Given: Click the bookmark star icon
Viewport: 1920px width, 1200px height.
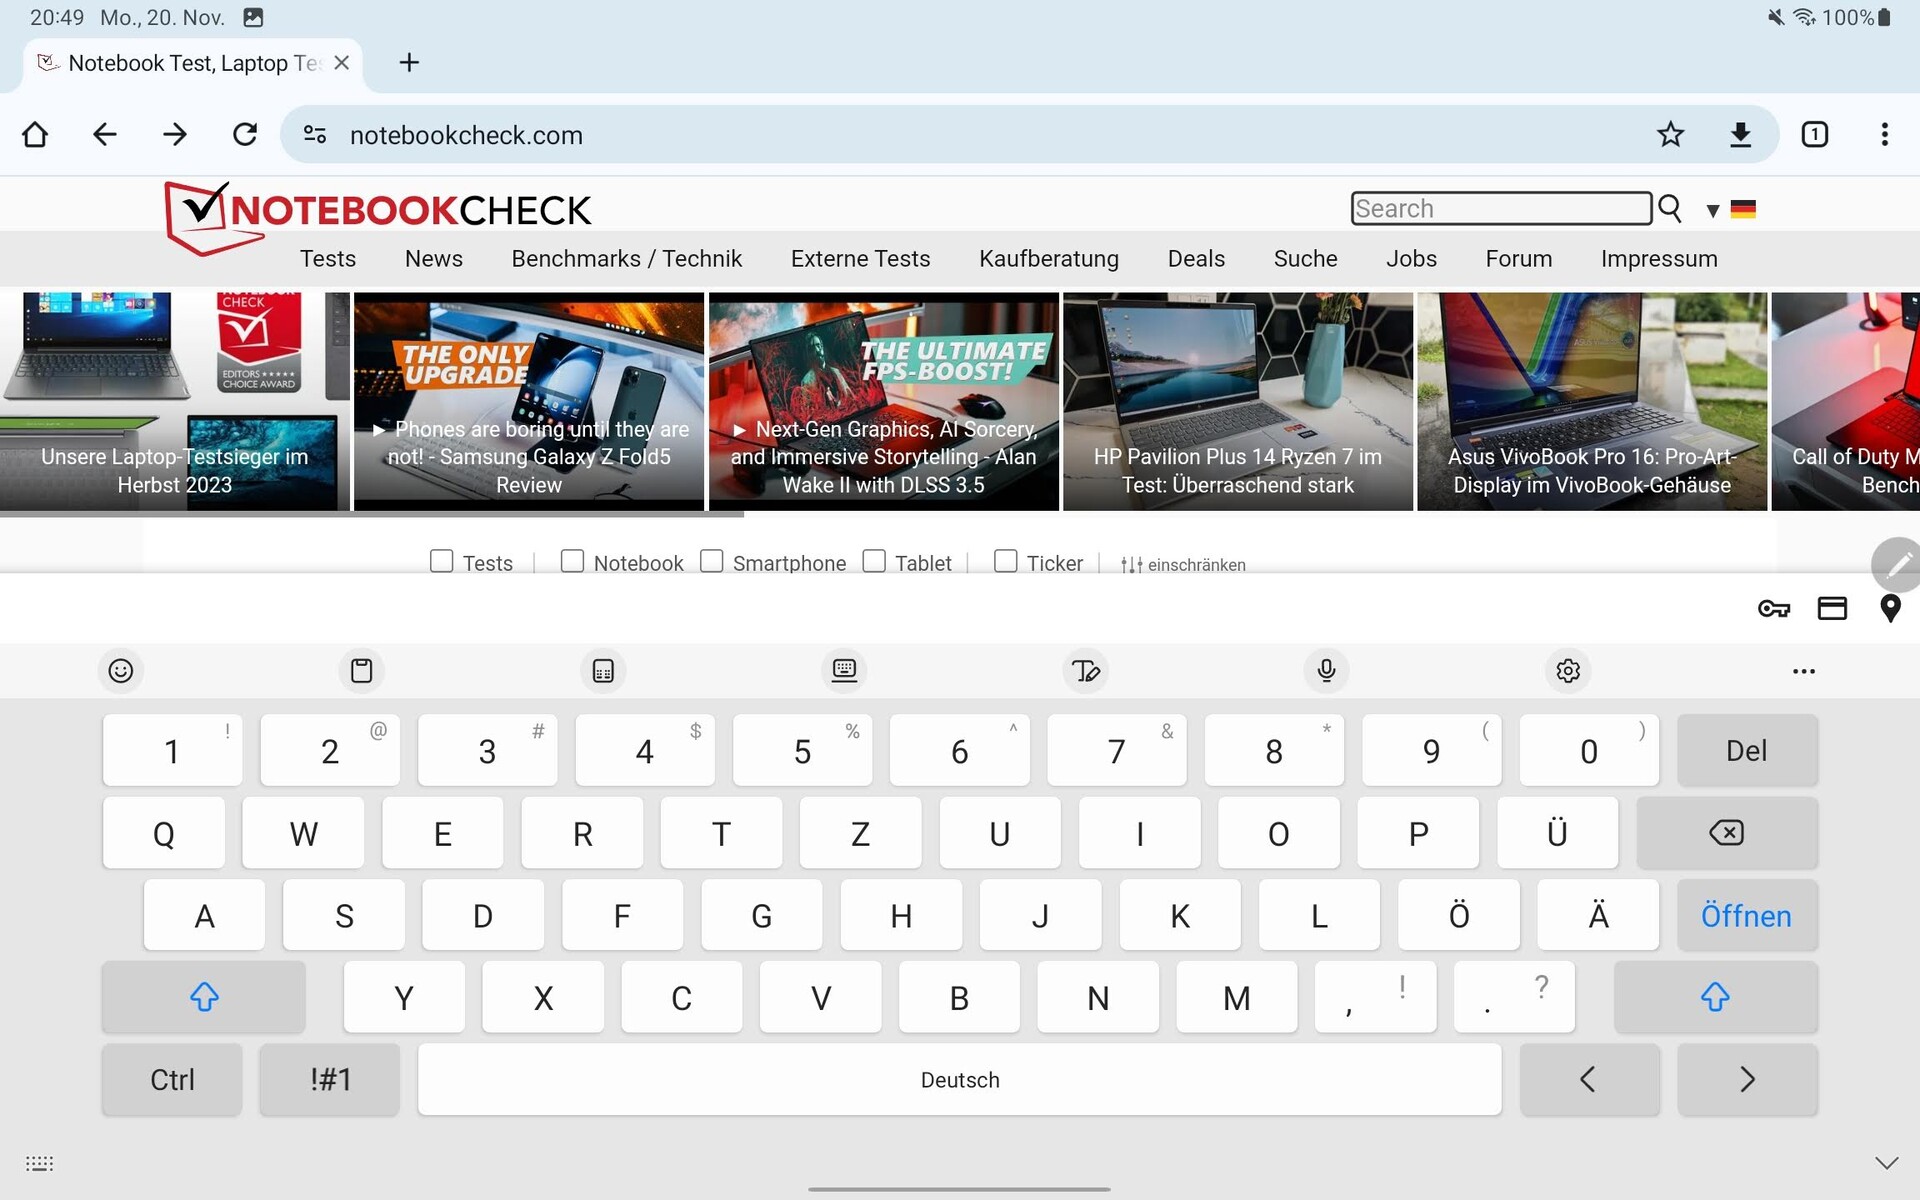Looking at the screenshot, I should 1670,135.
